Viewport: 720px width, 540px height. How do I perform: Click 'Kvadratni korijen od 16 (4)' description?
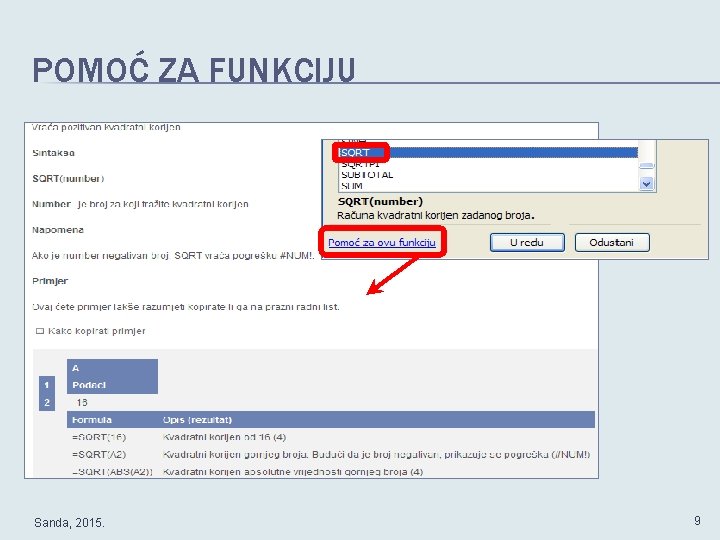tap(225, 437)
